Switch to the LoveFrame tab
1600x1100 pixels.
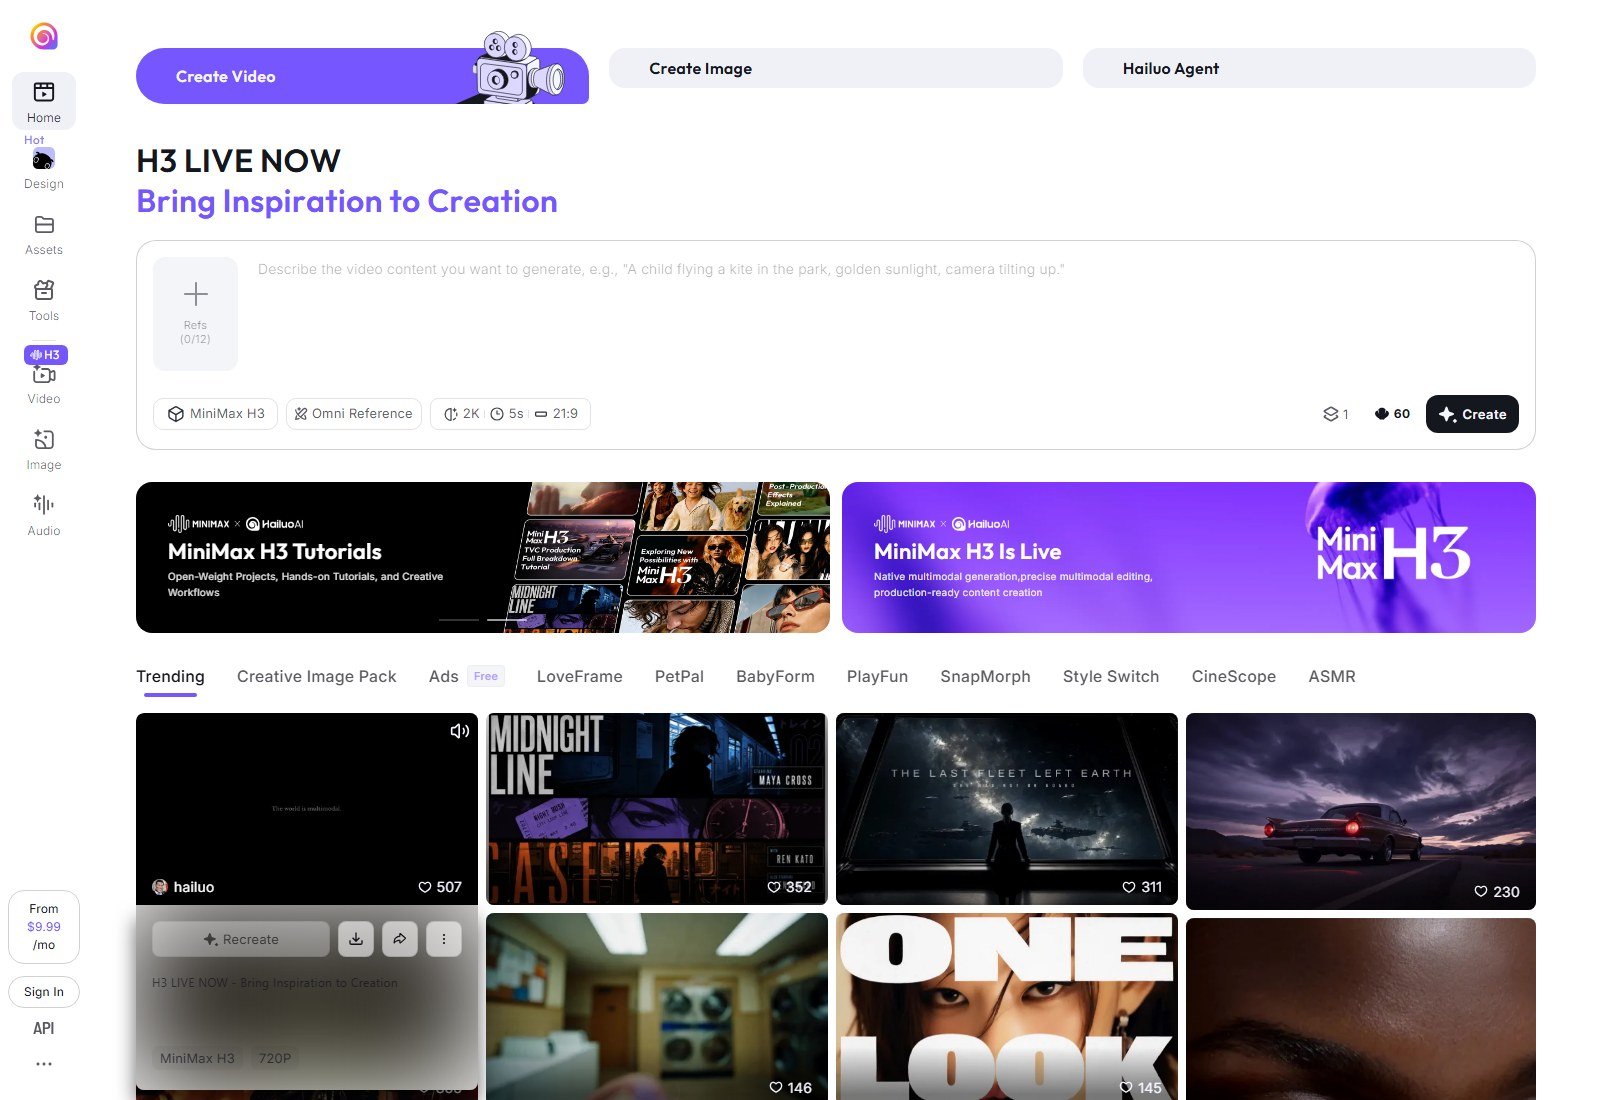pos(580,677)
